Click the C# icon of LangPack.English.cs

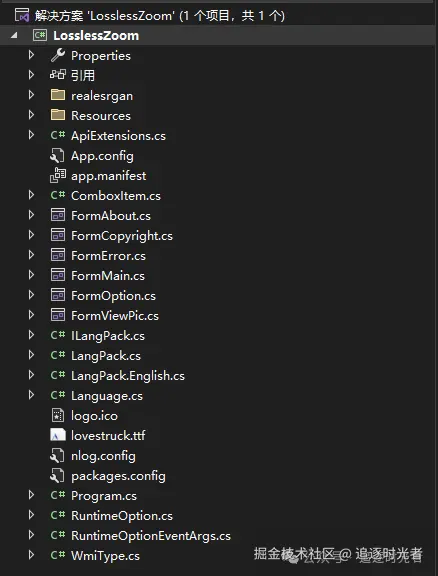[x=58, y=375]
